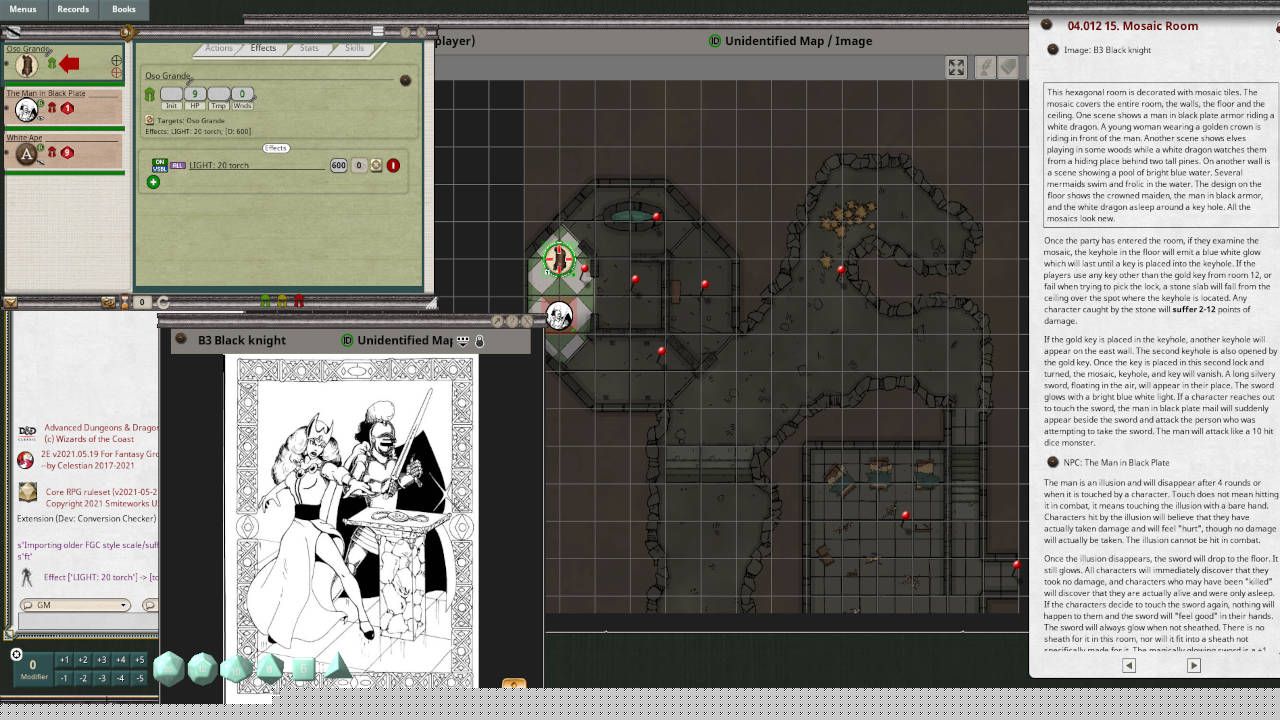Switch to the Effects tab
The image size is (1280, 720).
[263, 48]
